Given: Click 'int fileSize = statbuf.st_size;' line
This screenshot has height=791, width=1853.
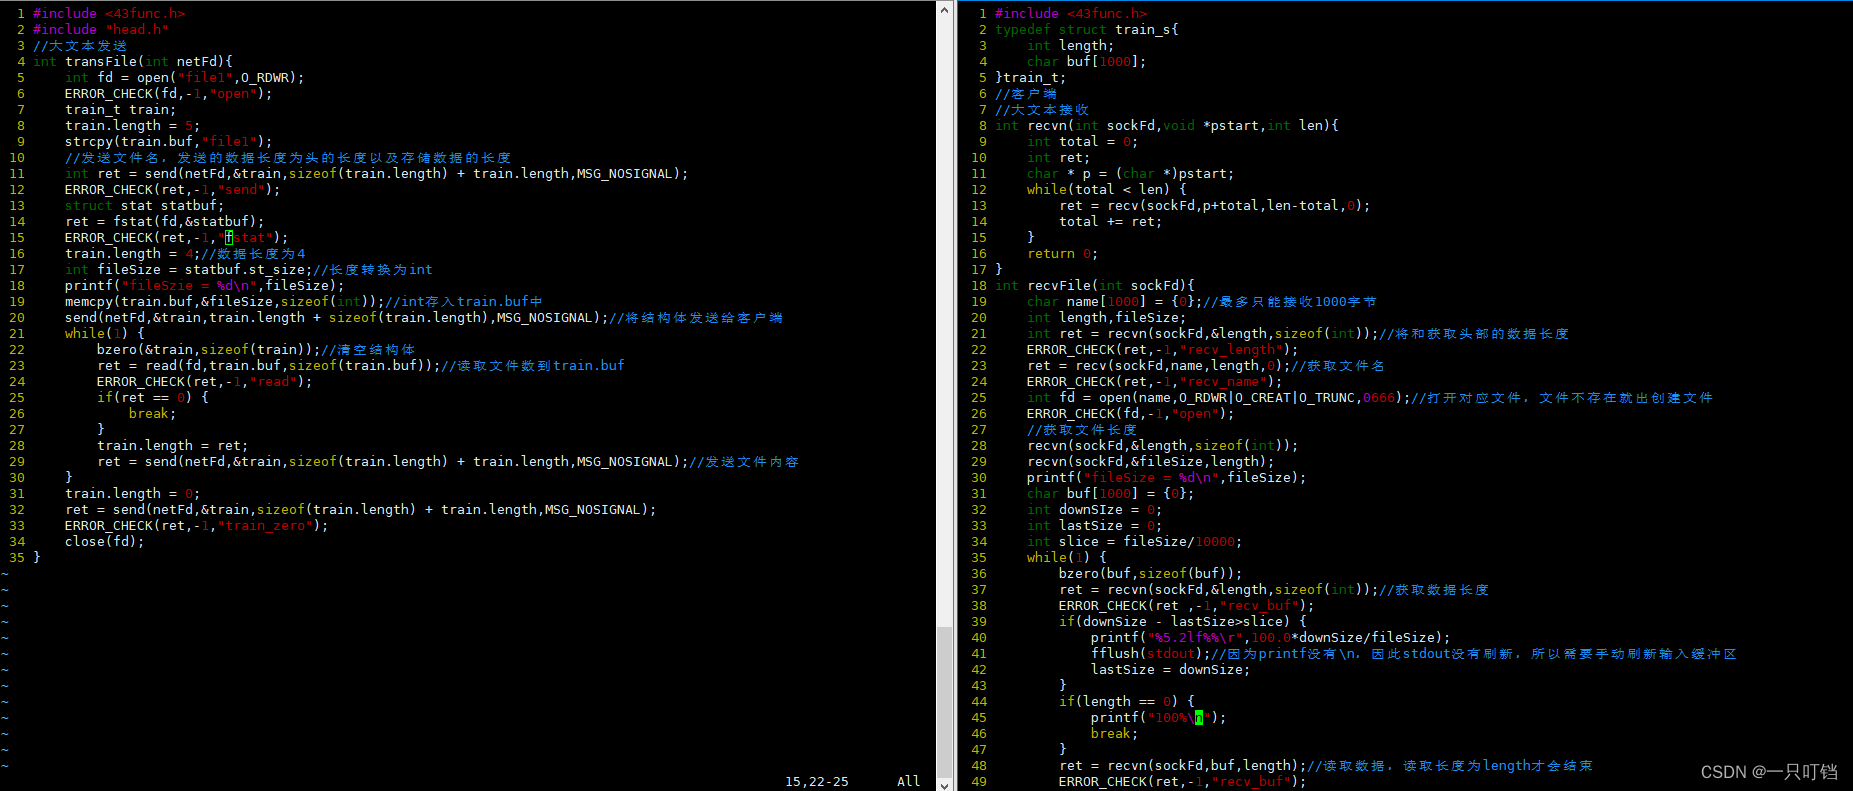Looking at the screenshot, I should [x=189, y=270].
